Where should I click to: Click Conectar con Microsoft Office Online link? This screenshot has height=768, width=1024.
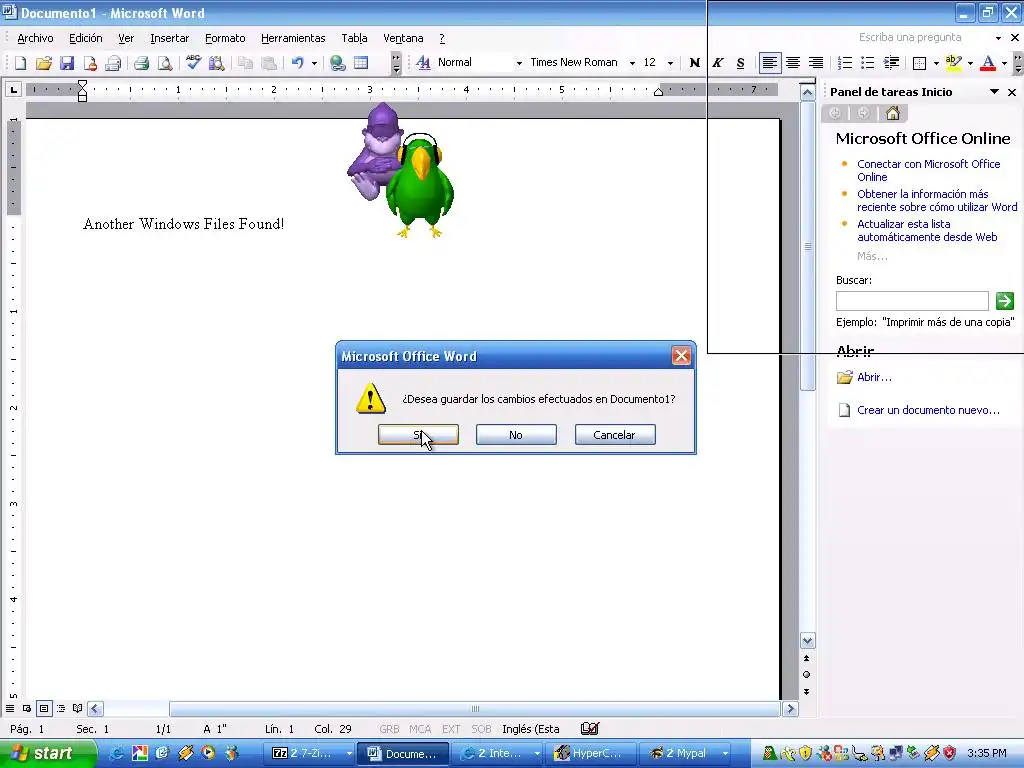[x=928, y=170]
